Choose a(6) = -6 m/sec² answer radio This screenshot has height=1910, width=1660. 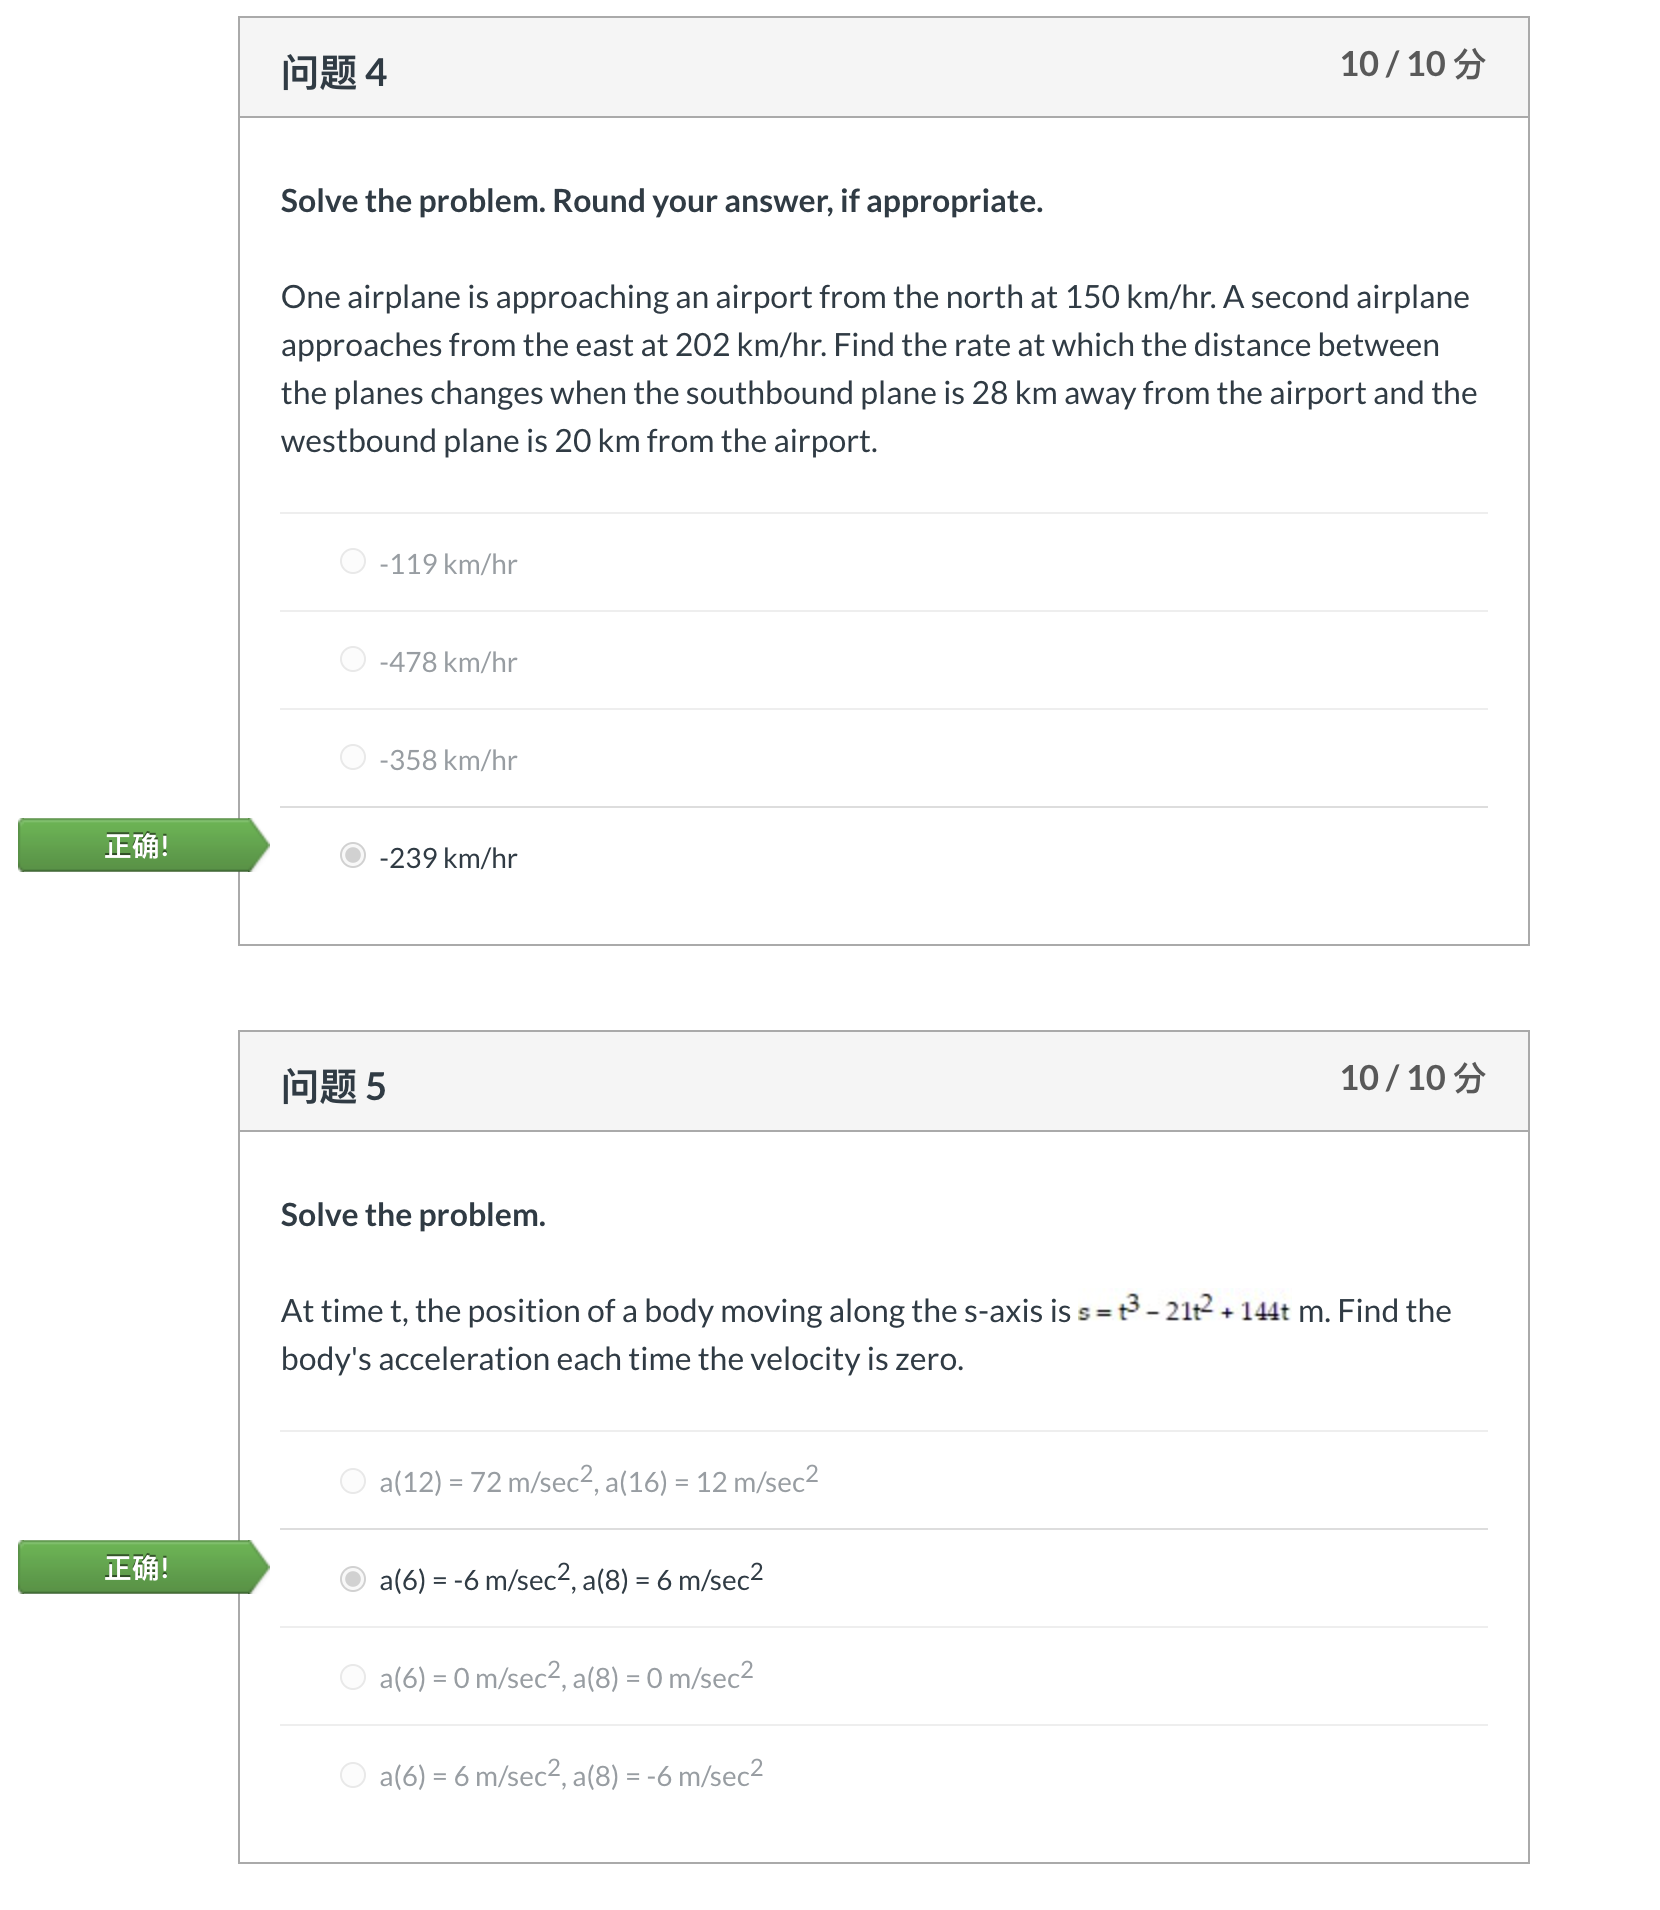pos(353,1578)
